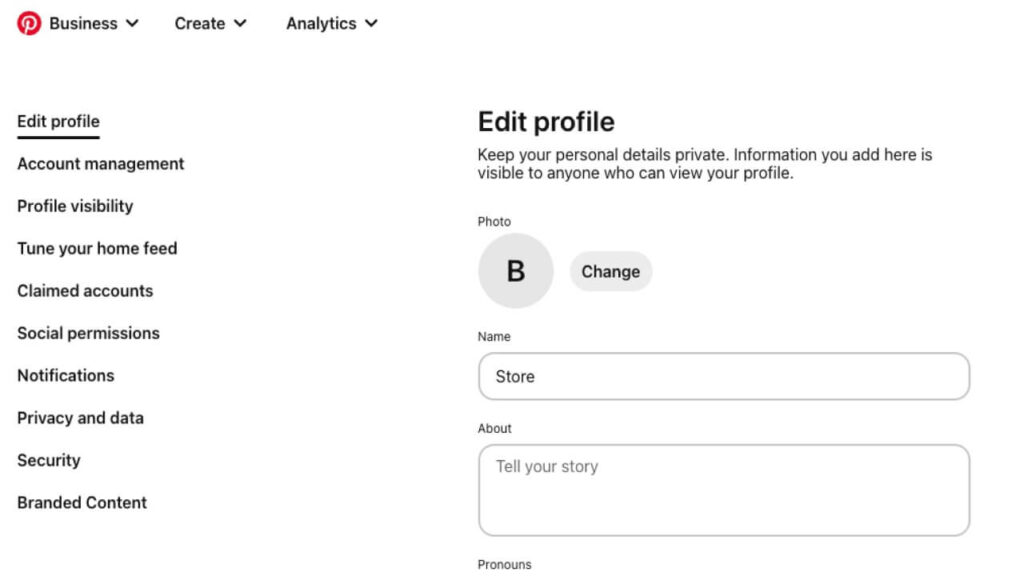Select Tune your home feed
The height and width of the screenshot is (576, 1024).
tap(97, 249)
